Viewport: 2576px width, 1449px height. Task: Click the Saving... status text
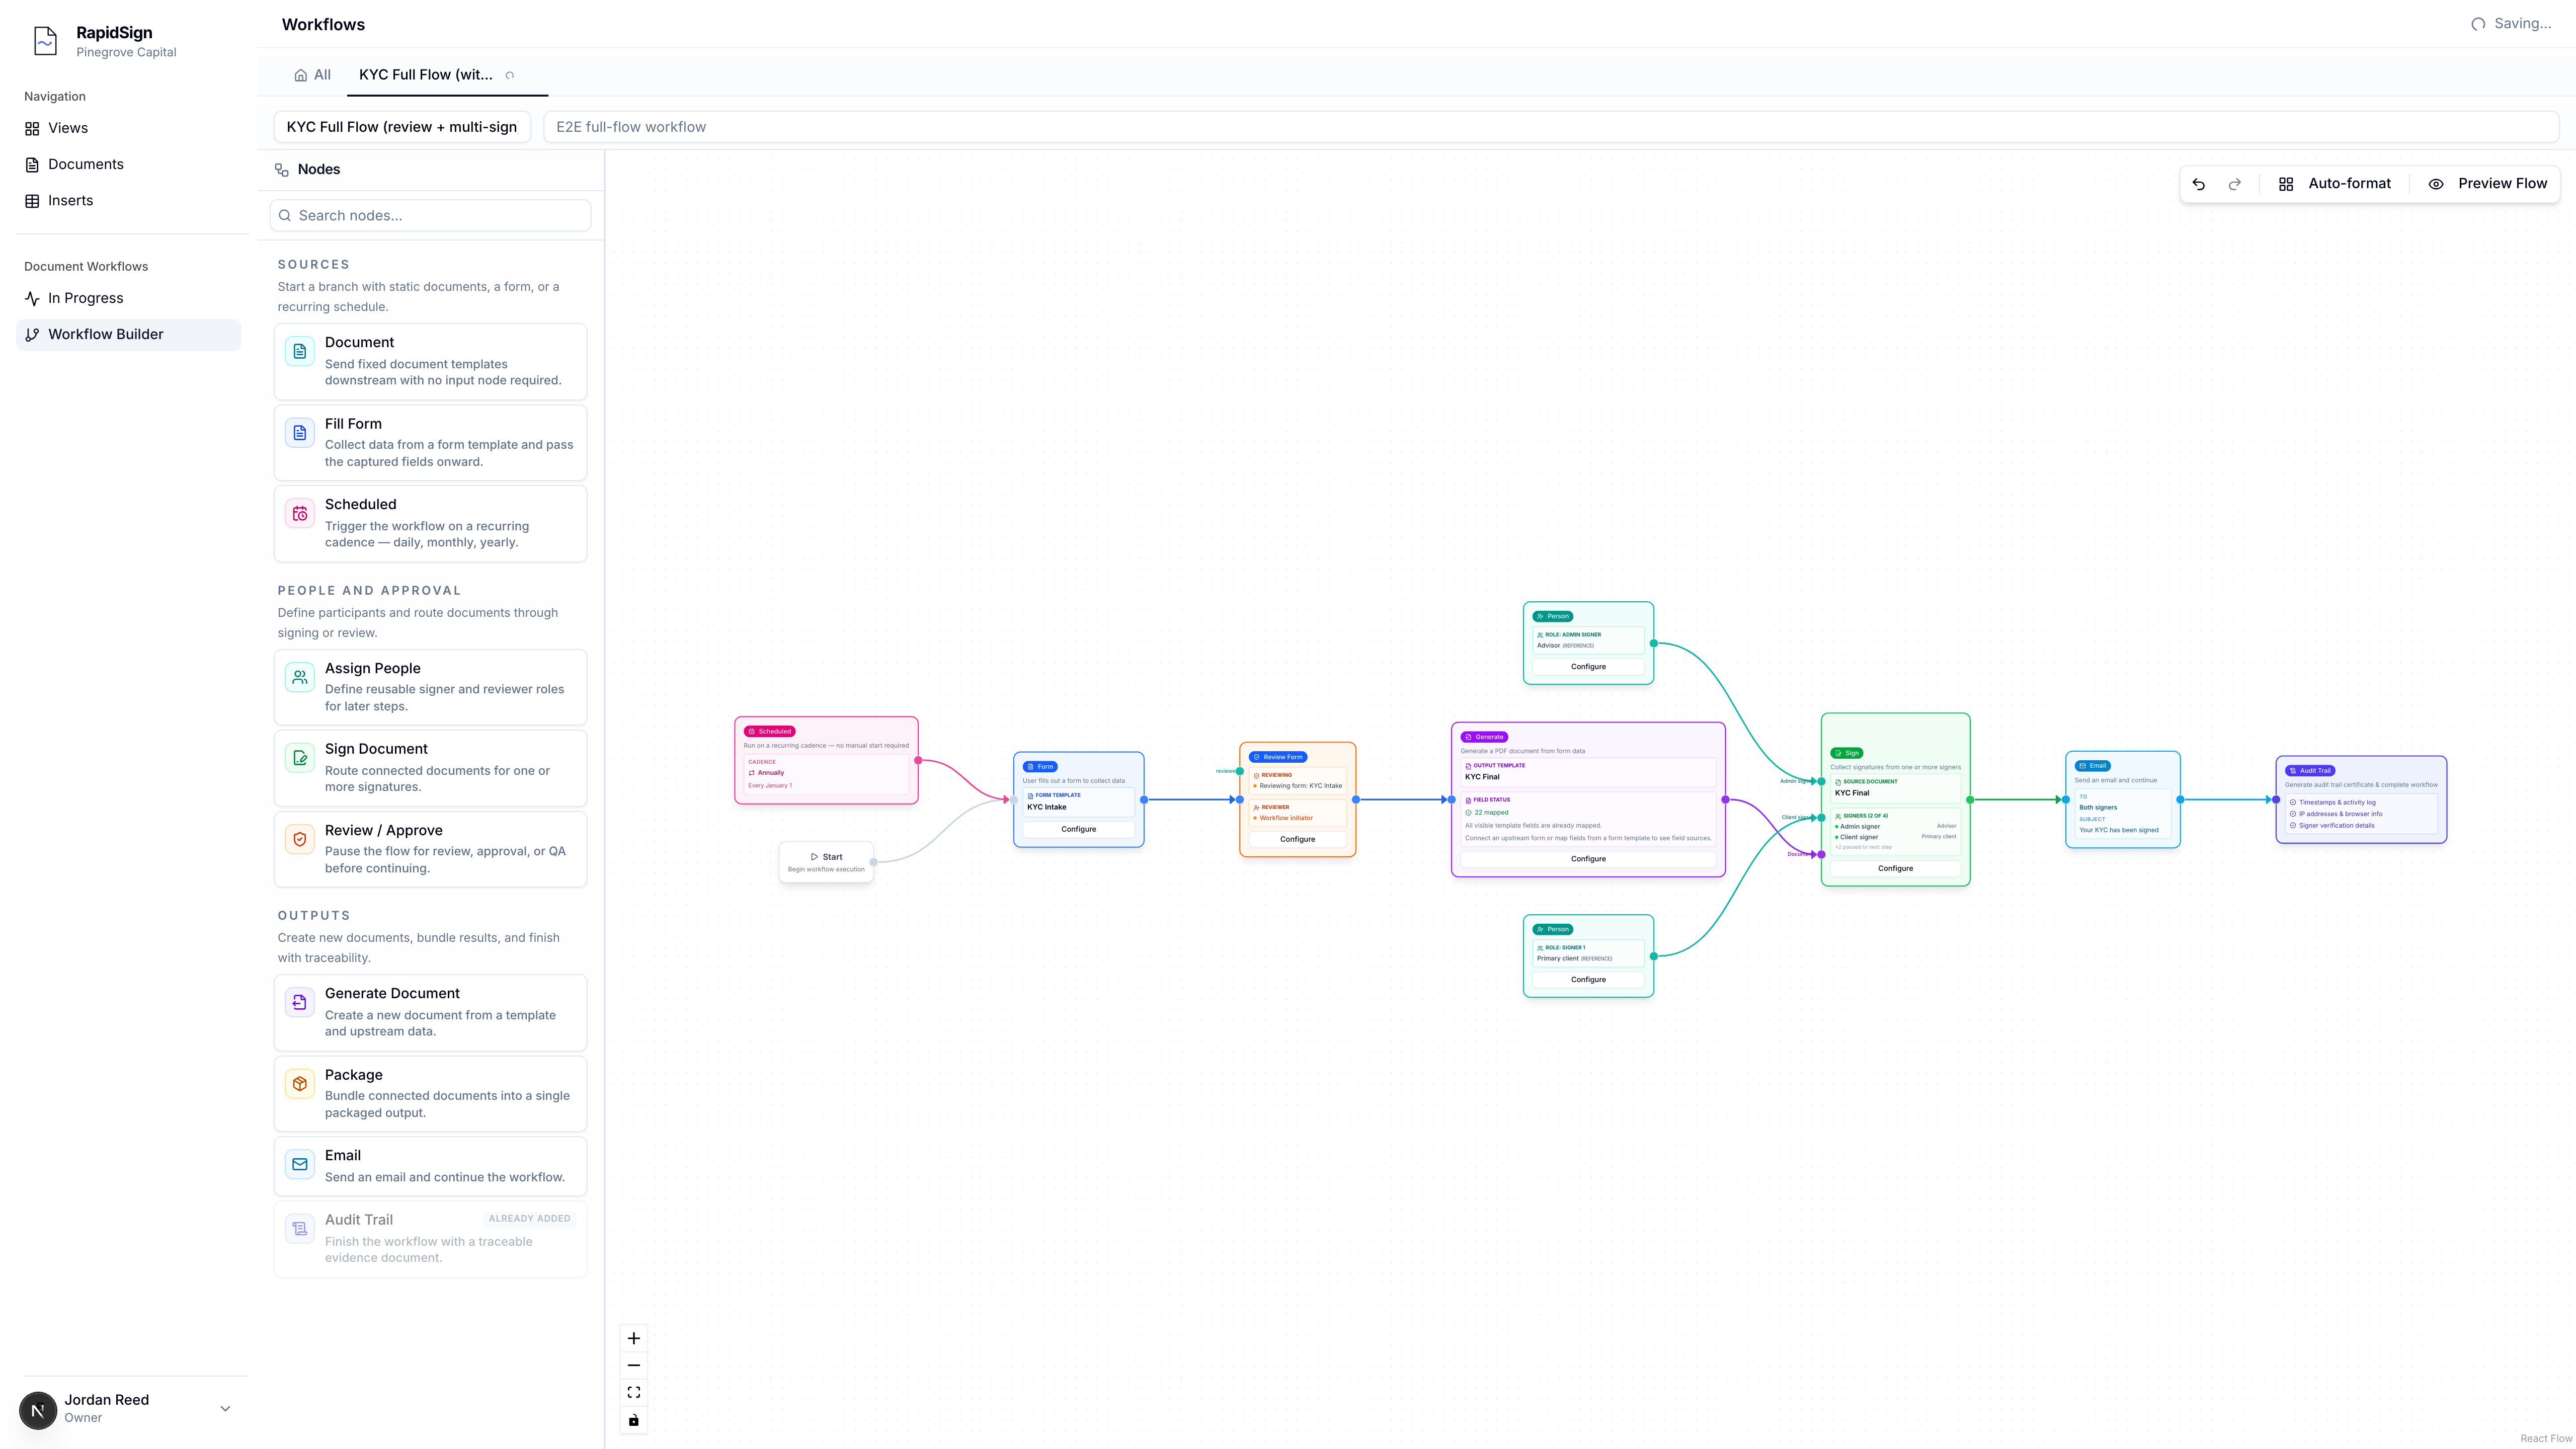(x=2522, y=24)
